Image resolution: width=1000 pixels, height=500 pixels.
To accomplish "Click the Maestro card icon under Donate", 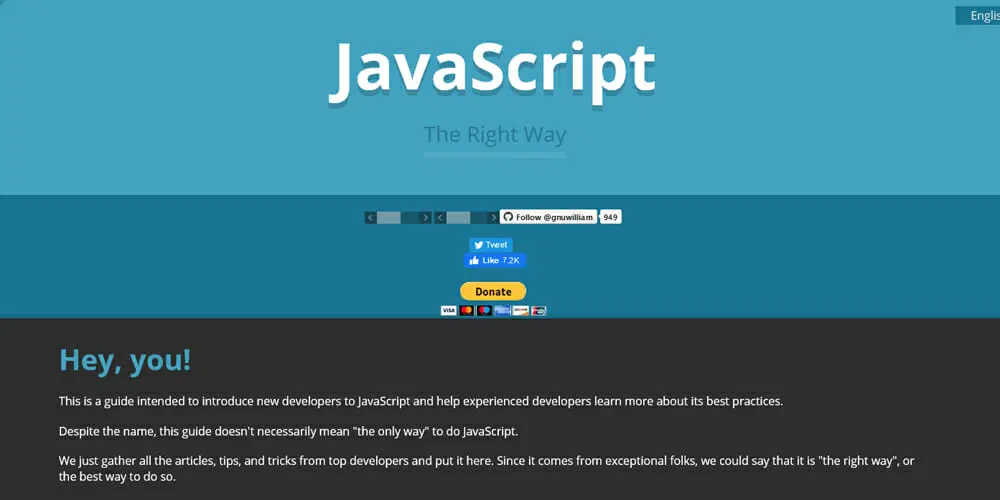I will 485,311.
